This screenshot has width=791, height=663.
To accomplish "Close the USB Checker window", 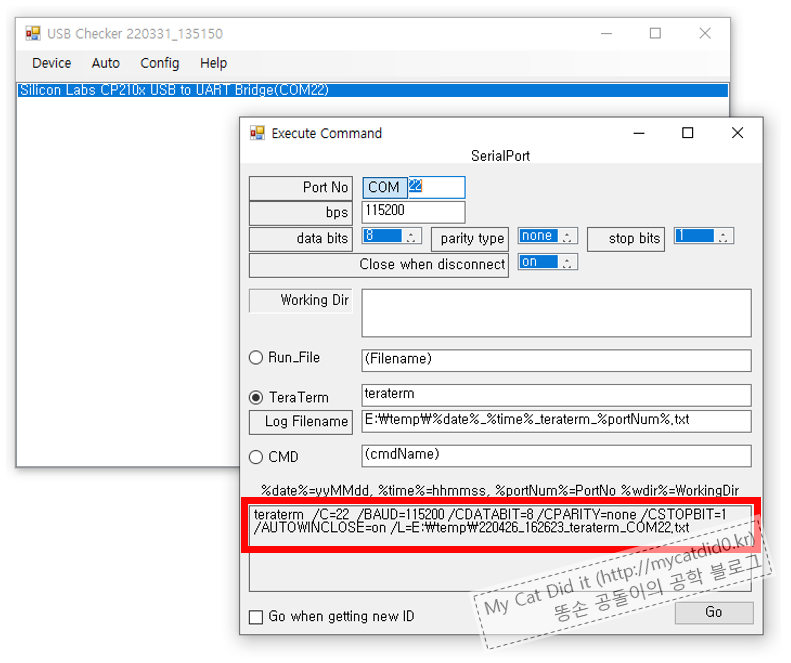I will [x=705, y=34].
